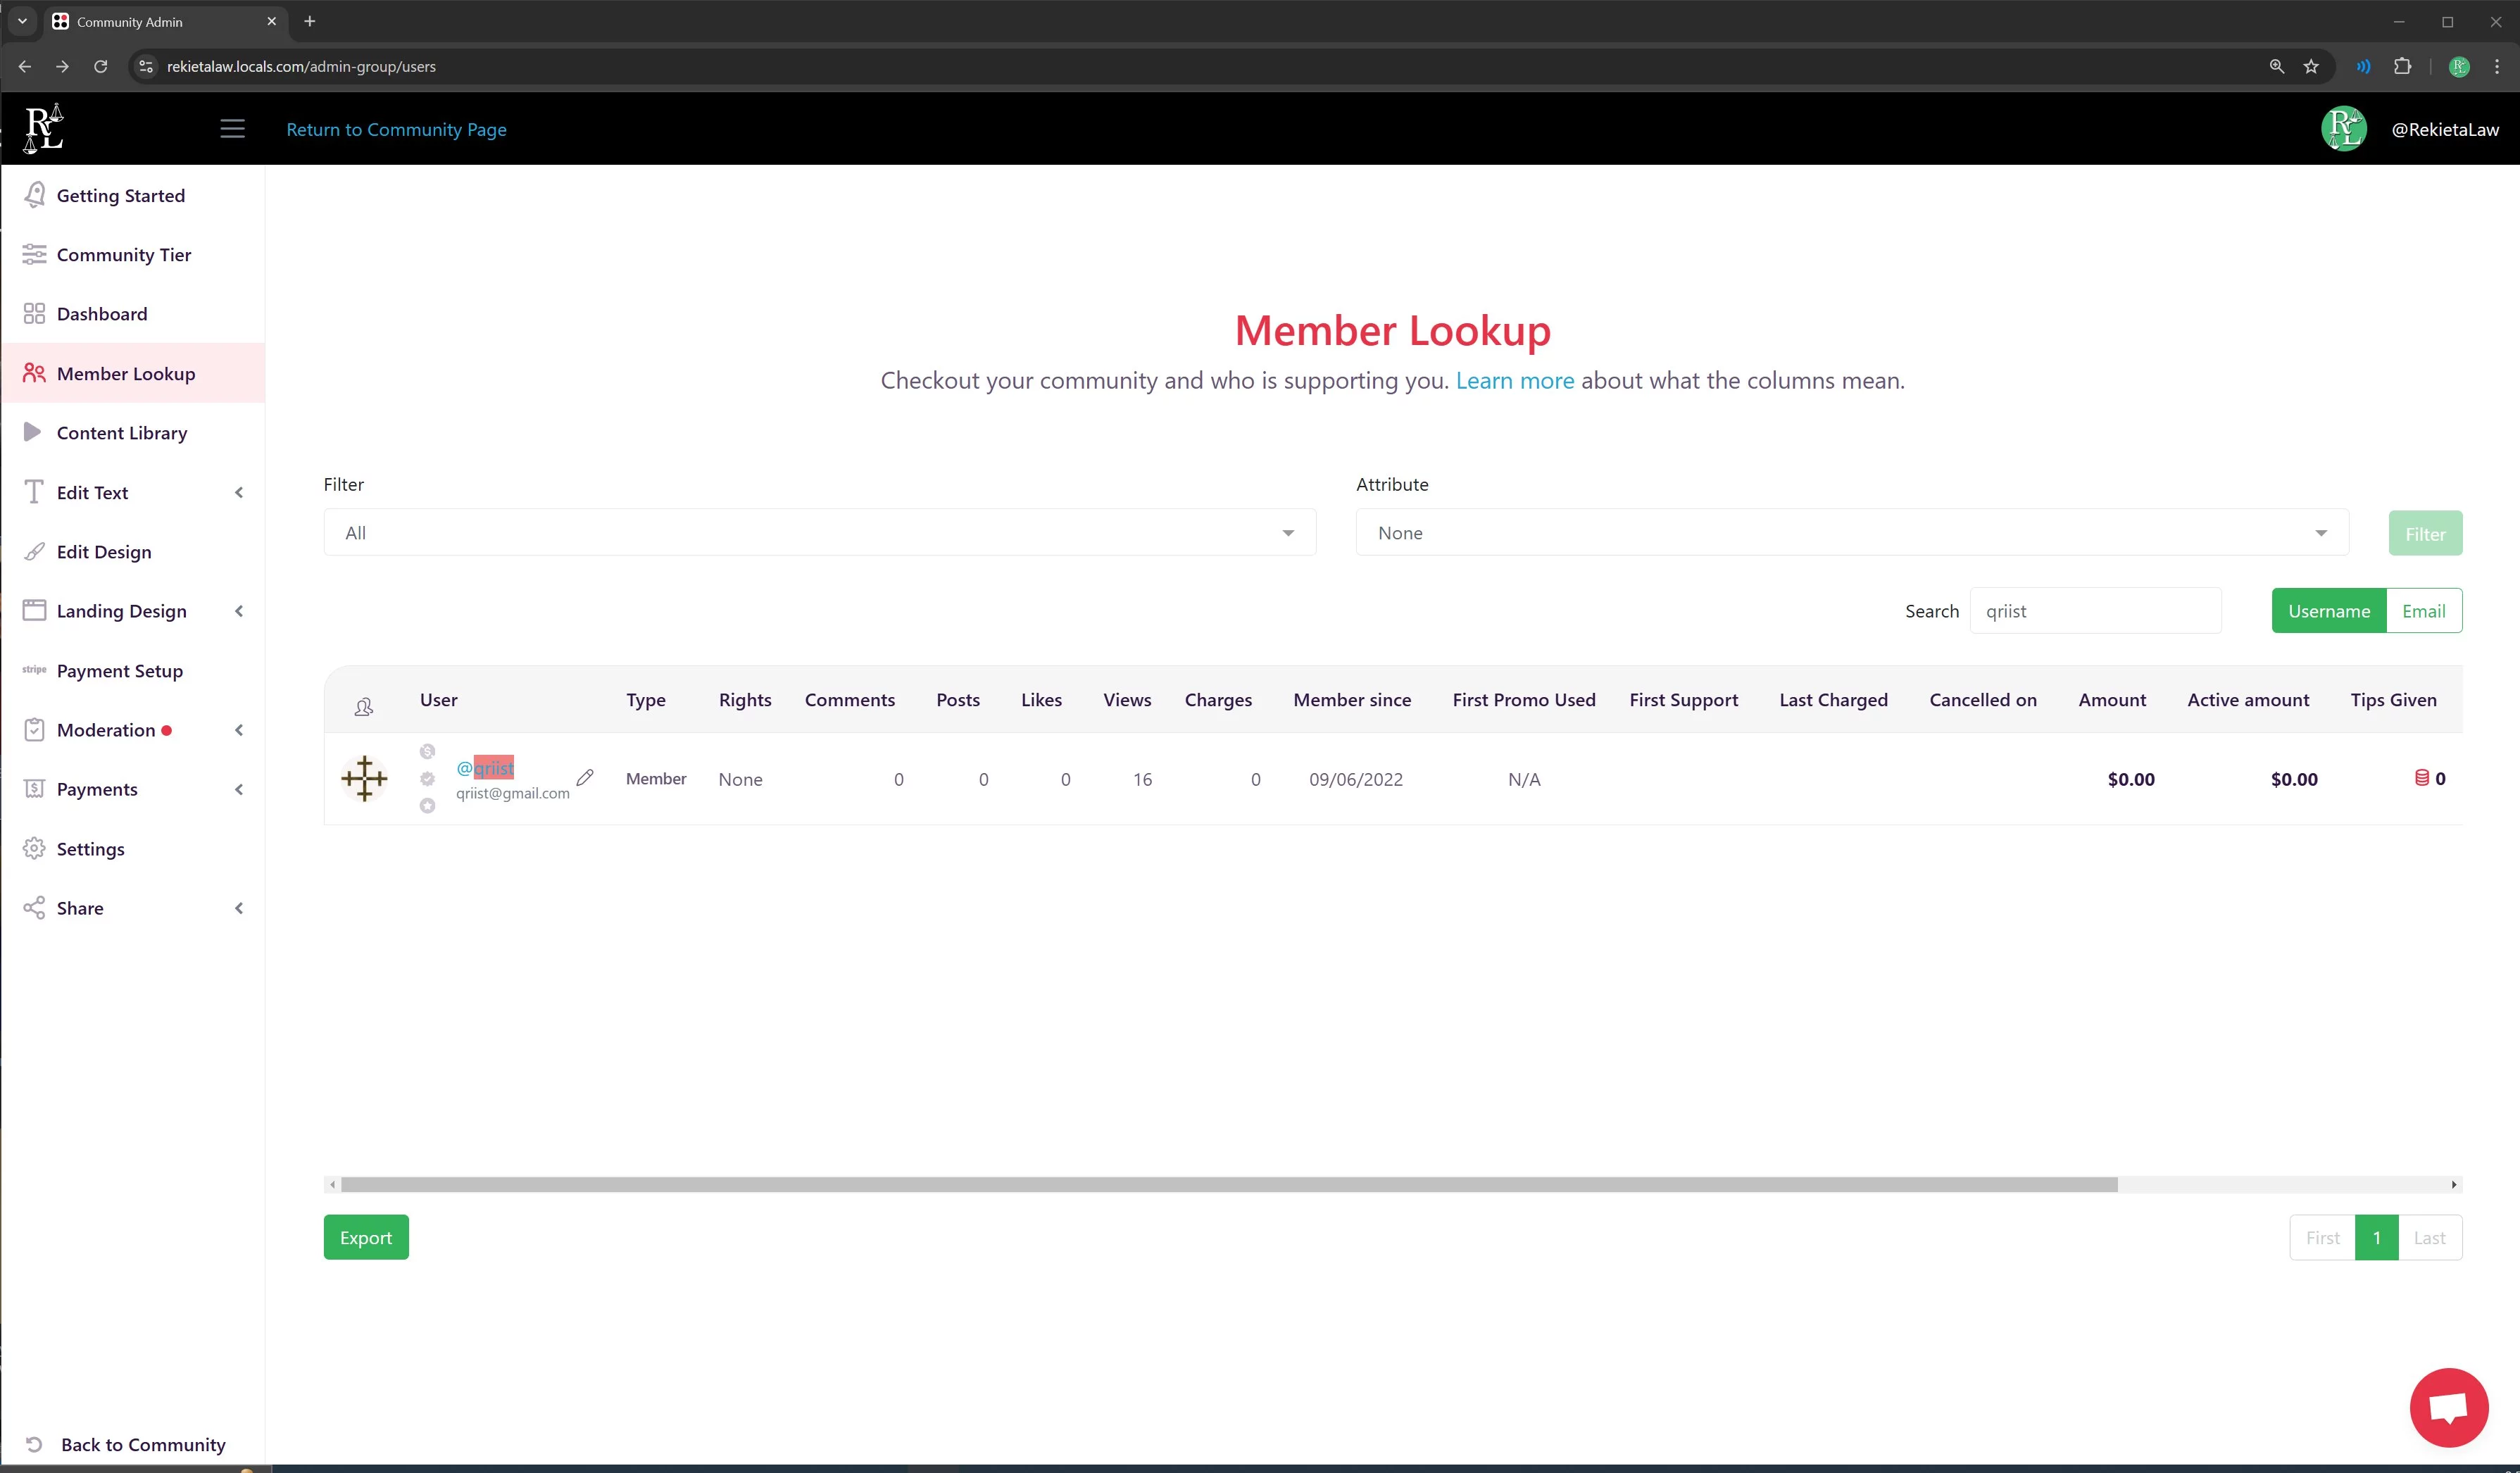Click the Last pagination button
This screenshot has height=1473, width=2520.
pyautogui.click(x=2430, y=1237)
